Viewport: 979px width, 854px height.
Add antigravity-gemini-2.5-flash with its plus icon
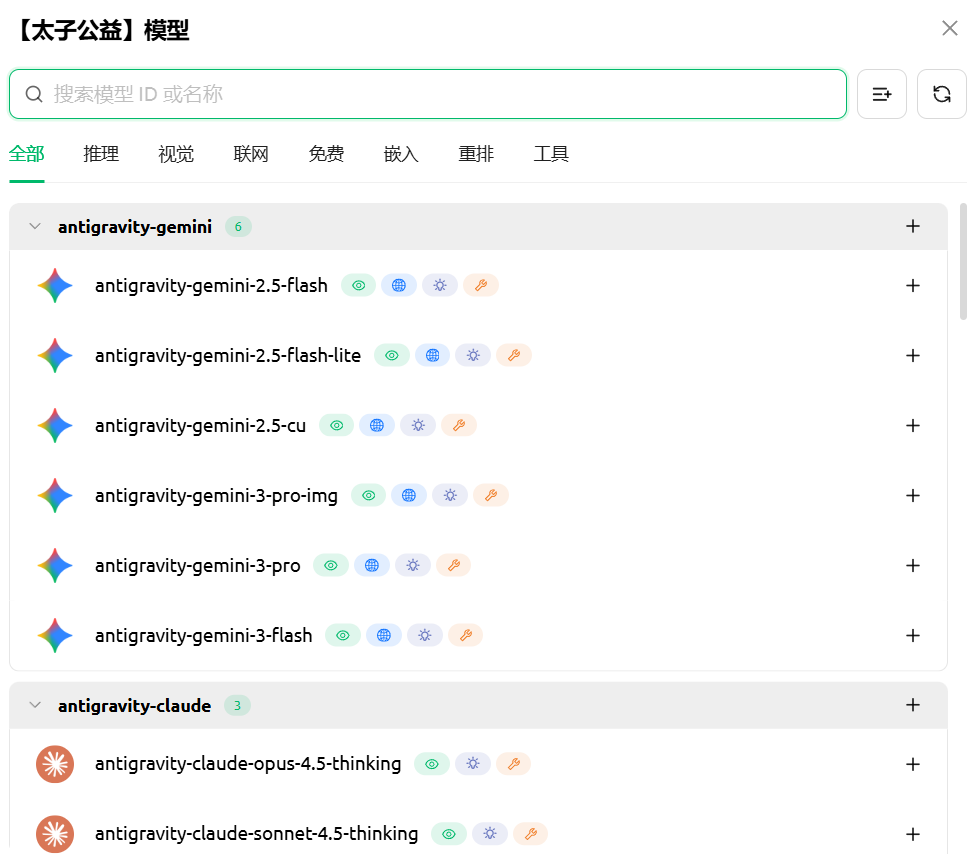pos(912,286)
